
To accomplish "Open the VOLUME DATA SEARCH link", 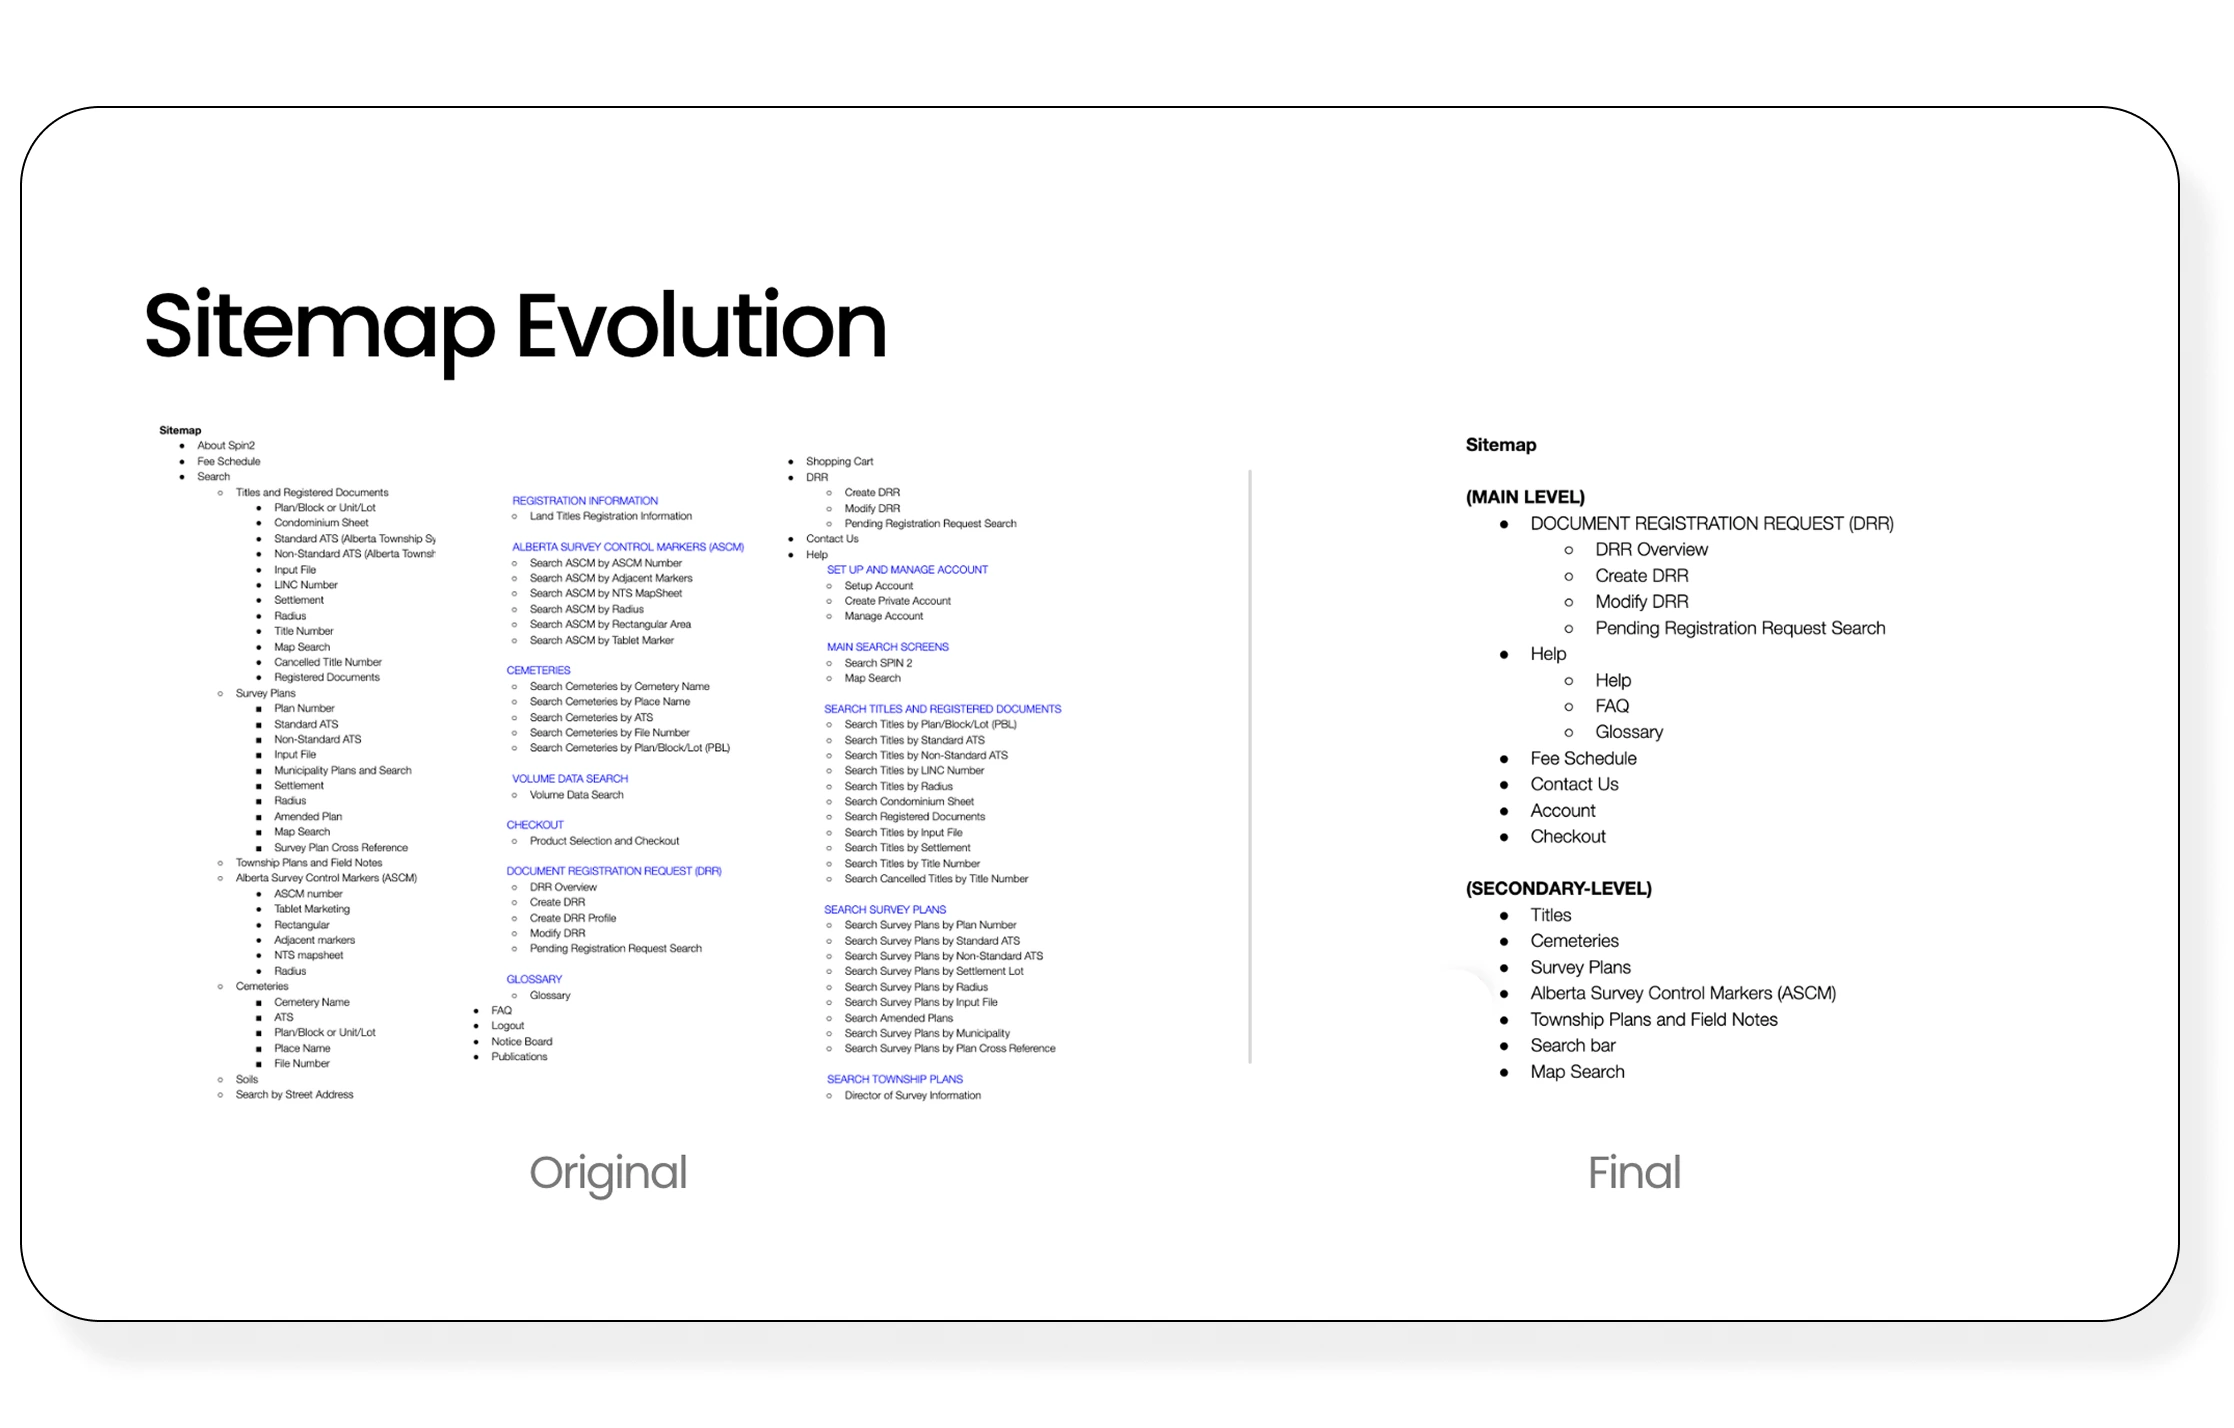I will tap(570, 778).
